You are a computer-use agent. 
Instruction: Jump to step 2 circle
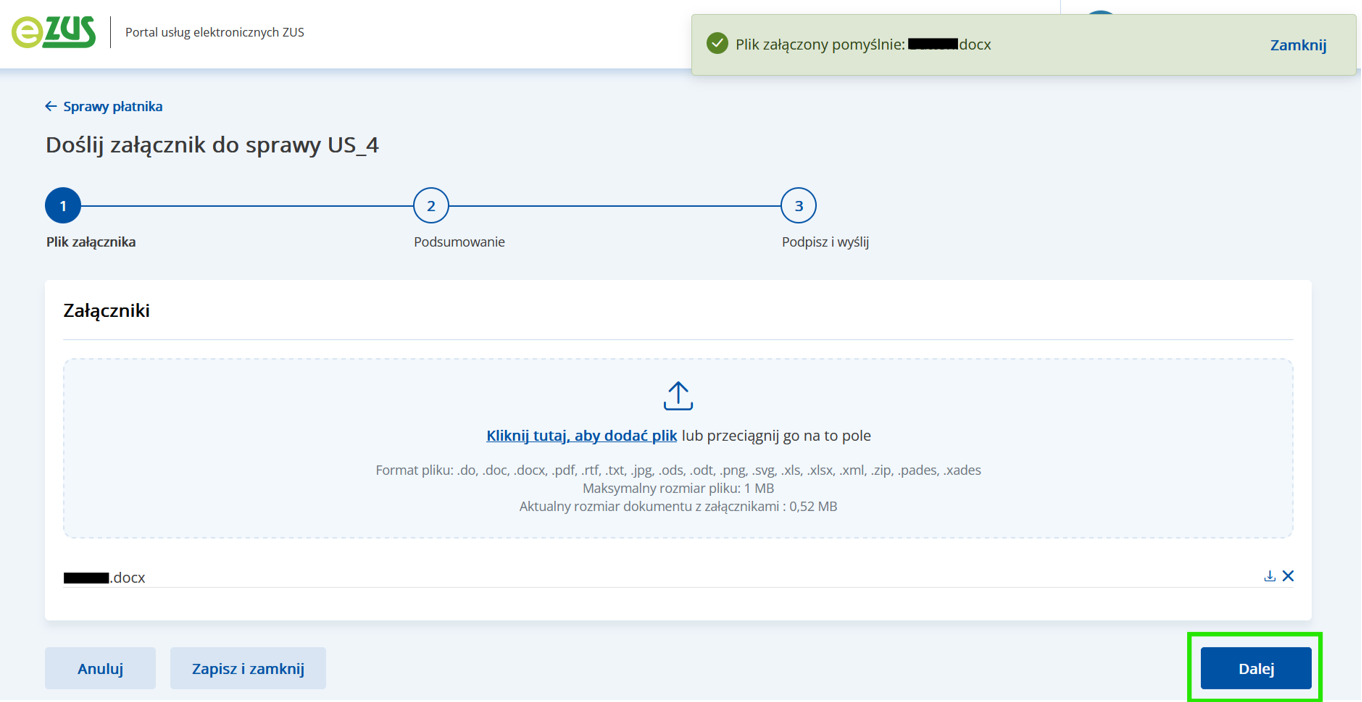pos(431,206)
